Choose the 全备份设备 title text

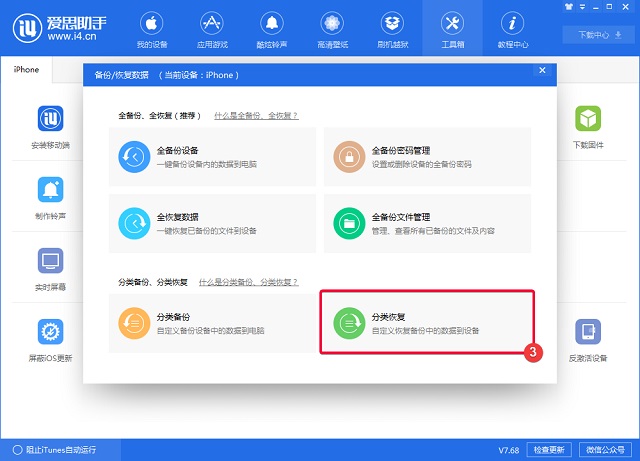click(178, 151)
